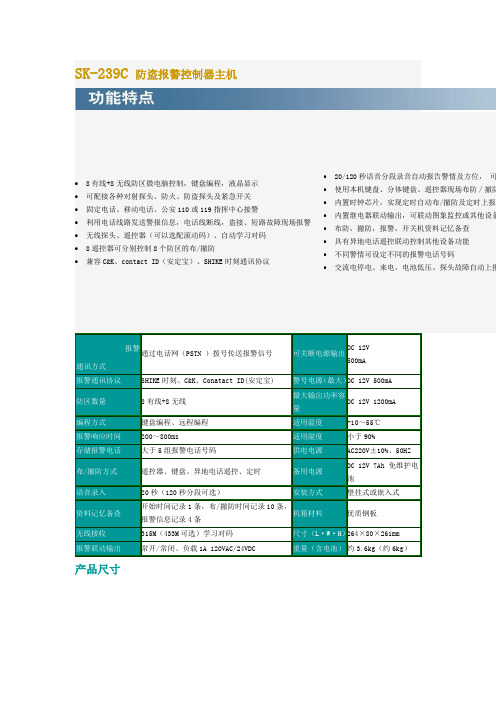Viewport: 496px width, 702px height.
Task: Click the '产品尺寸' heading below the table
Action: pyautogui.click(x=97, y=569)
